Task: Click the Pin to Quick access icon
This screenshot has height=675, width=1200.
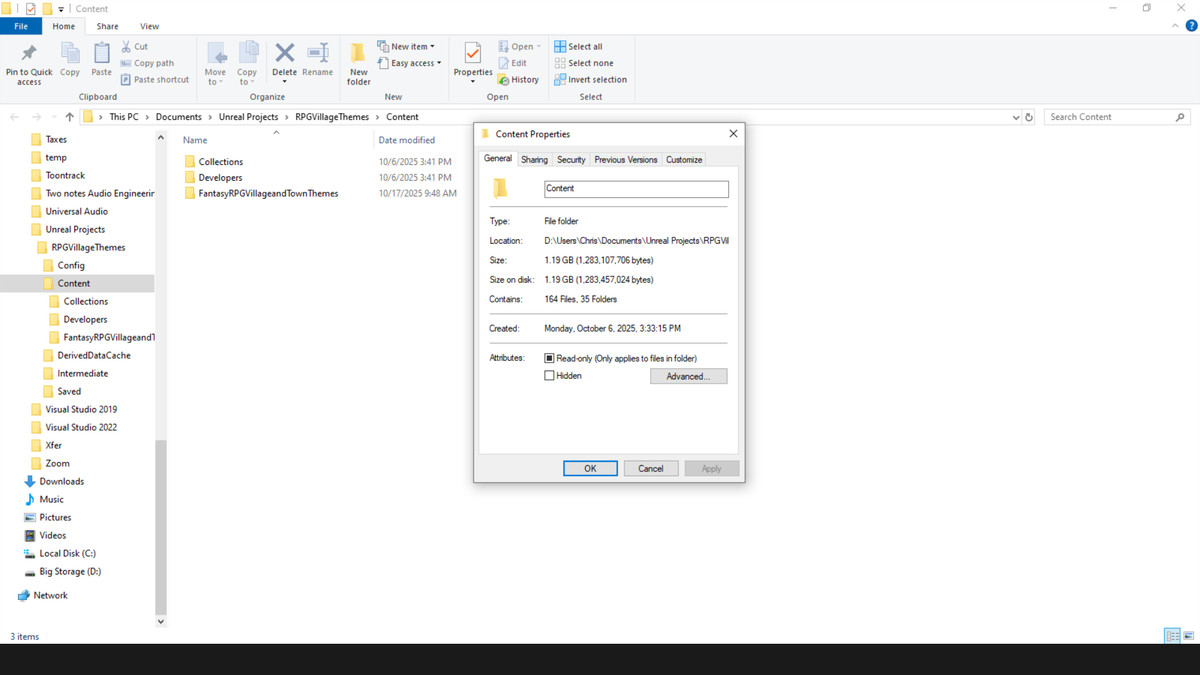Action: (28, 60)
